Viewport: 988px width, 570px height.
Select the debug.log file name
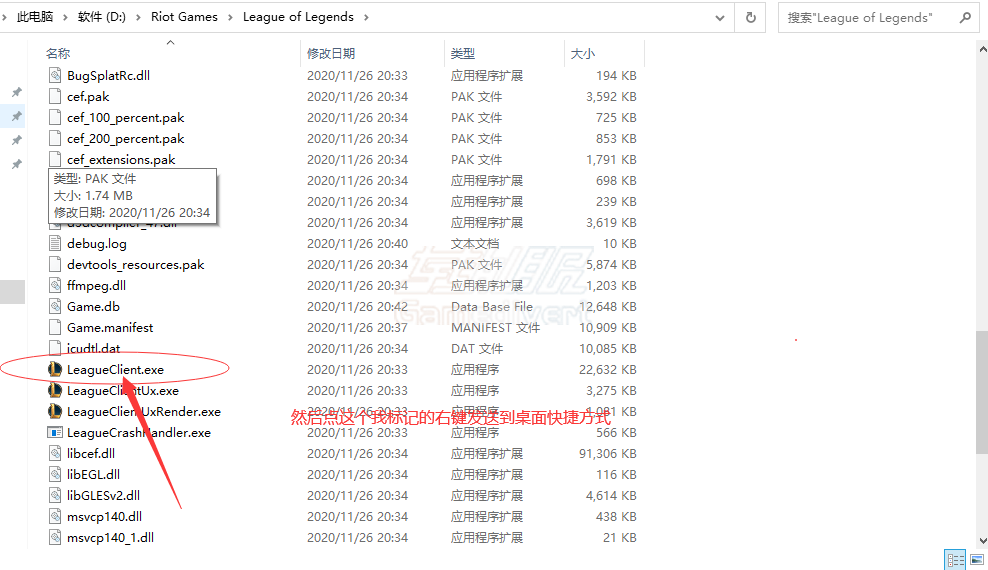(x=96, y=244)
